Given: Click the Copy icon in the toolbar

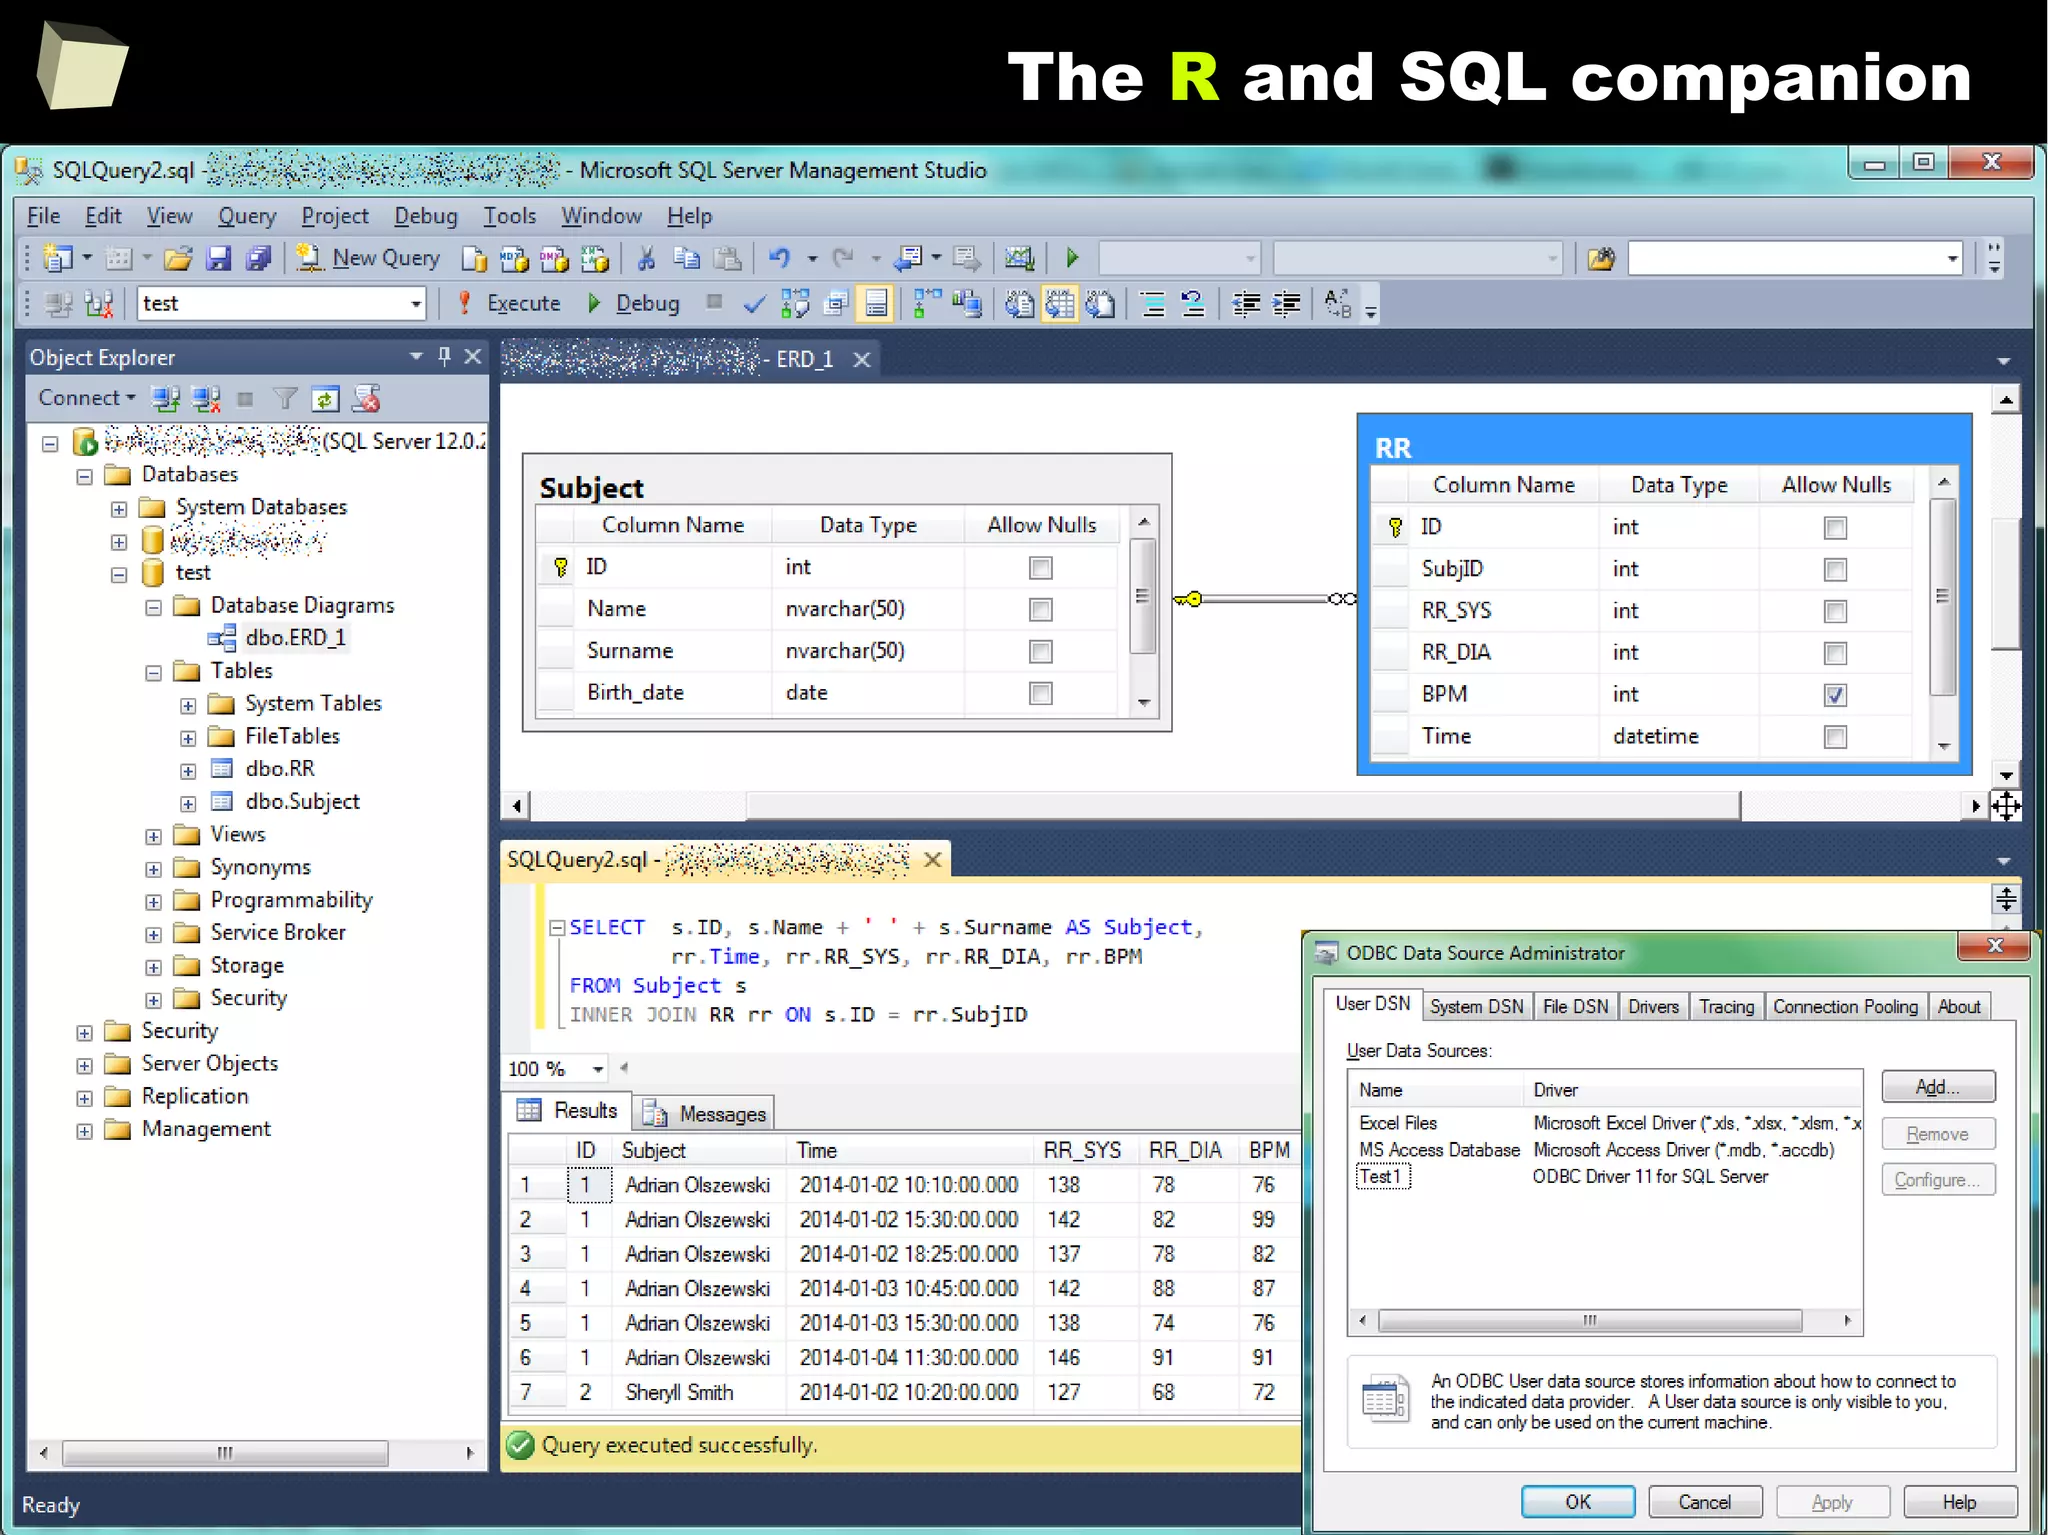Looking at the screenshot, I should pyautogui.click(x=686, y=259).
